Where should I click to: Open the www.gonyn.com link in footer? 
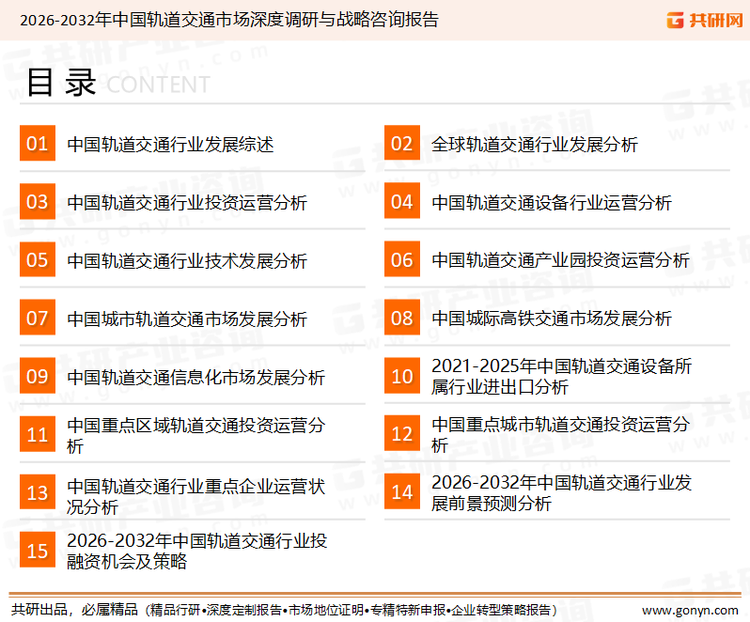pyautogui.click(x=690, y=610)
